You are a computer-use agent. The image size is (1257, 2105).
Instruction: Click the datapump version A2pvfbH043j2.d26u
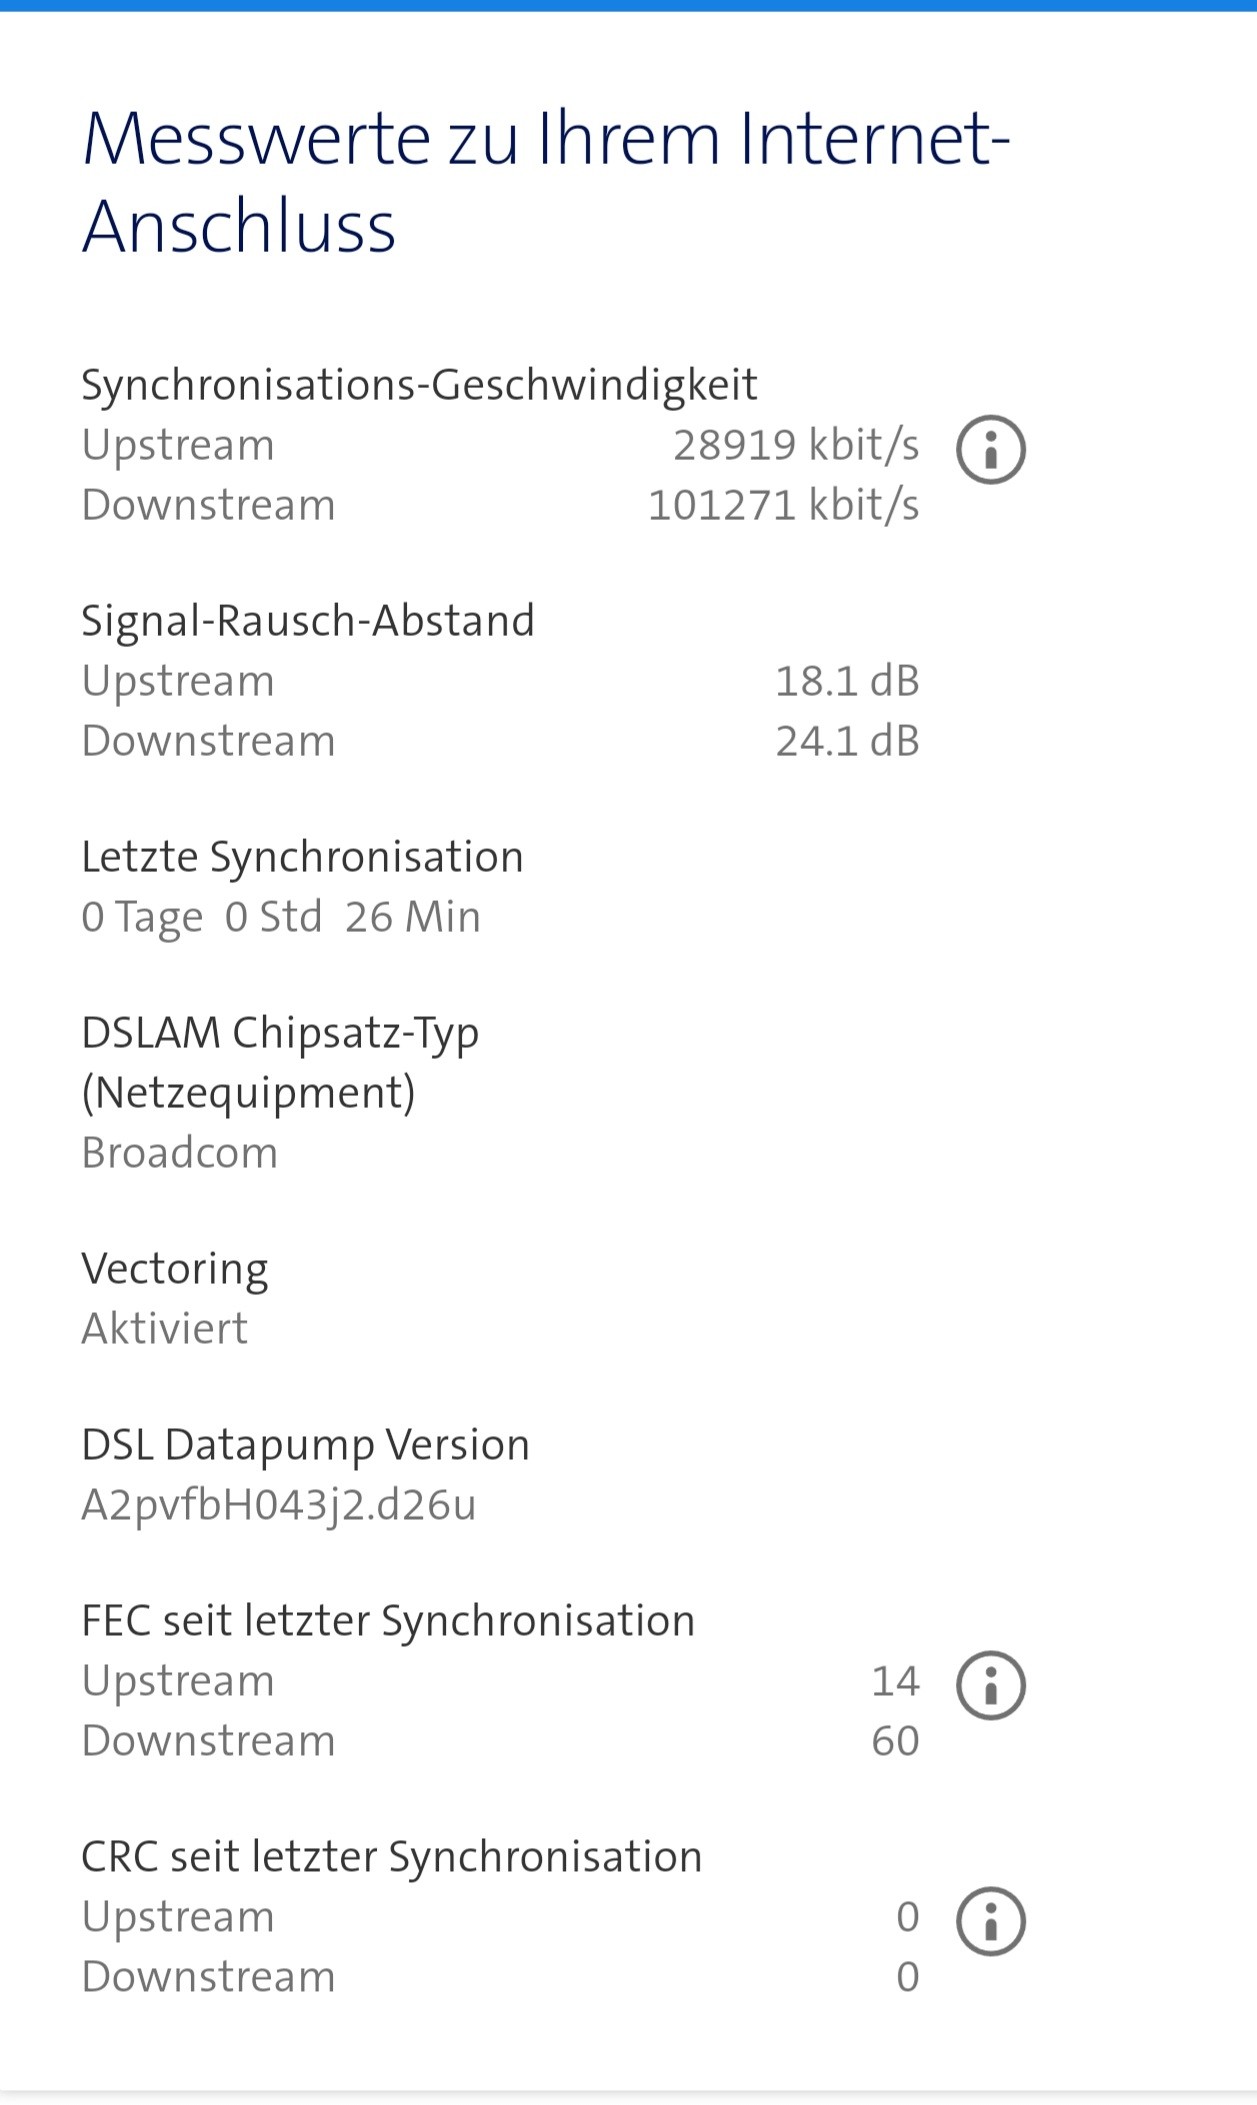279,1505
